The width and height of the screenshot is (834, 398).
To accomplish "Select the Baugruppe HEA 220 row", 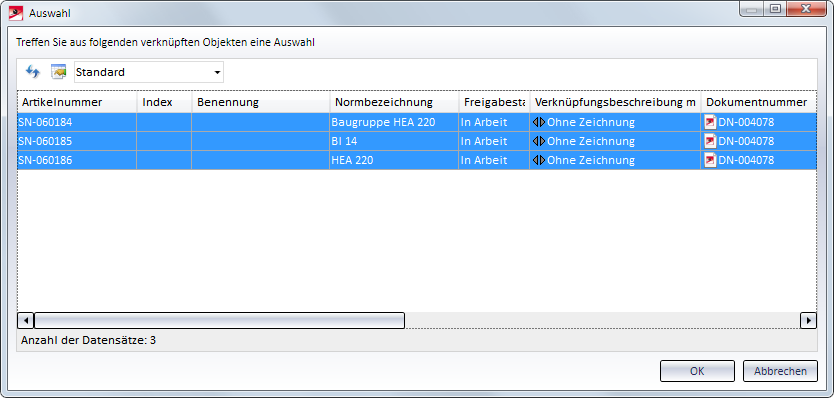I will [x=417, y=122].
